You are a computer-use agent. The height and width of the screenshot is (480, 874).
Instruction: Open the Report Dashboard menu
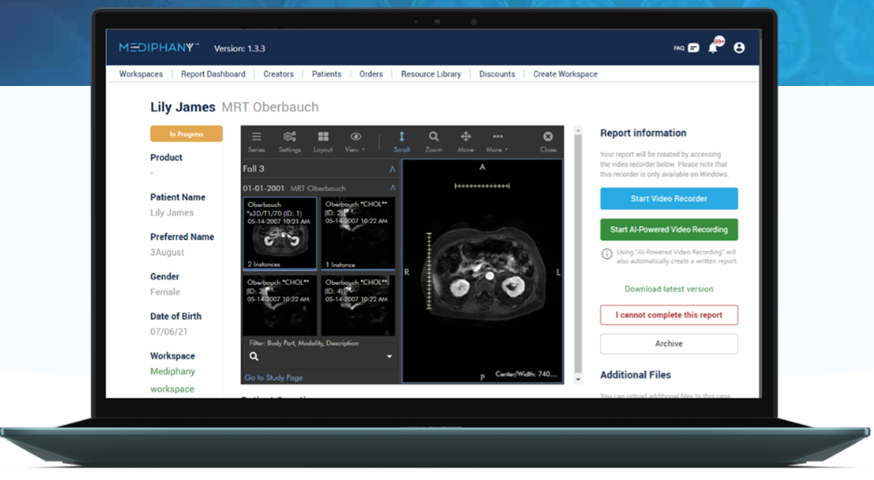[x=213, y=74]
